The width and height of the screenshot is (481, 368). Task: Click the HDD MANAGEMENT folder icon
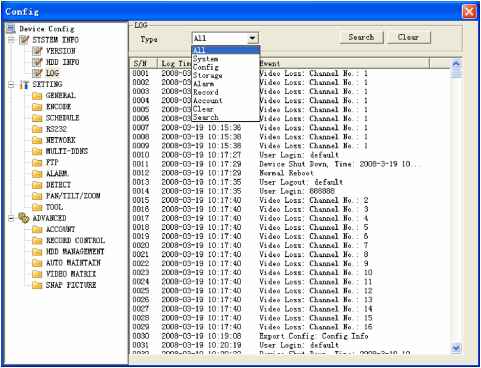click(x=37, y=252)
